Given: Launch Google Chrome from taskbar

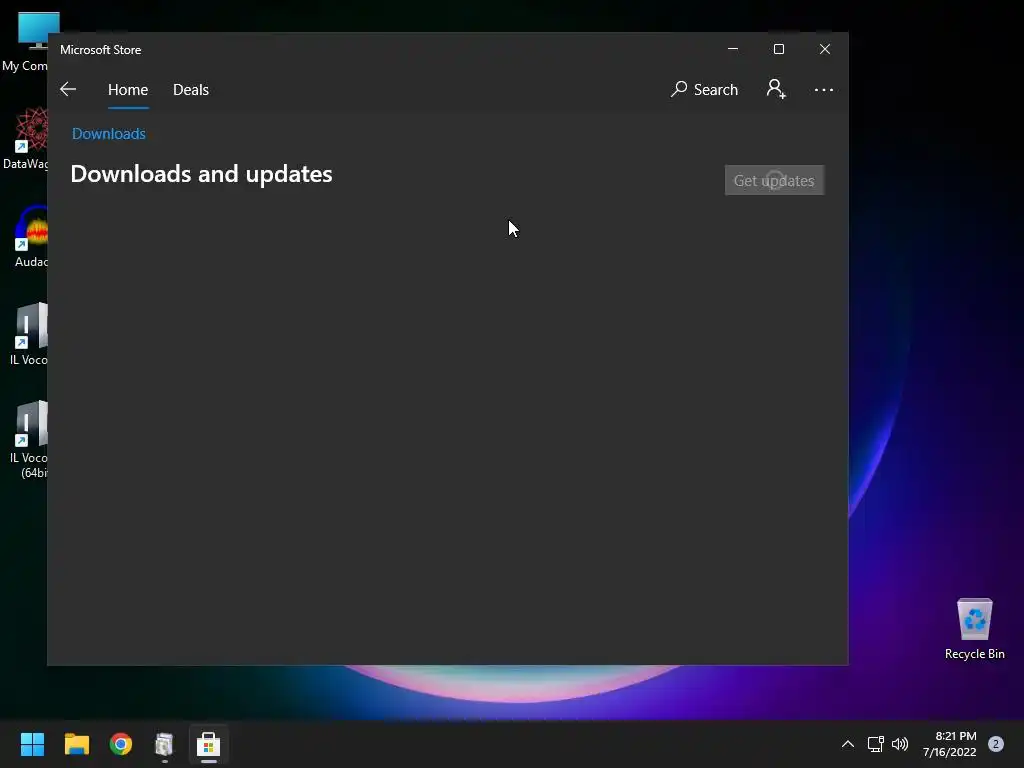Looking at the screenshot, I should [x=121, y=744].
